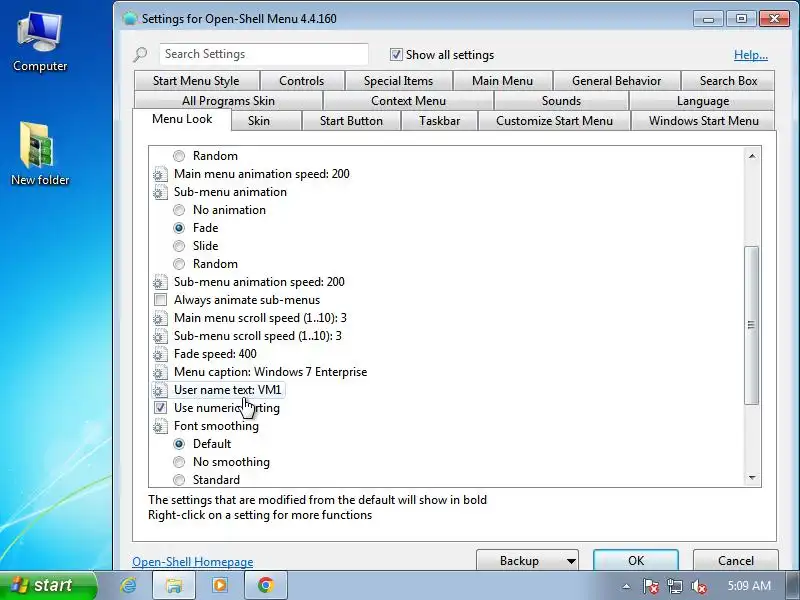
Task: Click the Action Center flag tray icon
Action: (x=650, y=586)
